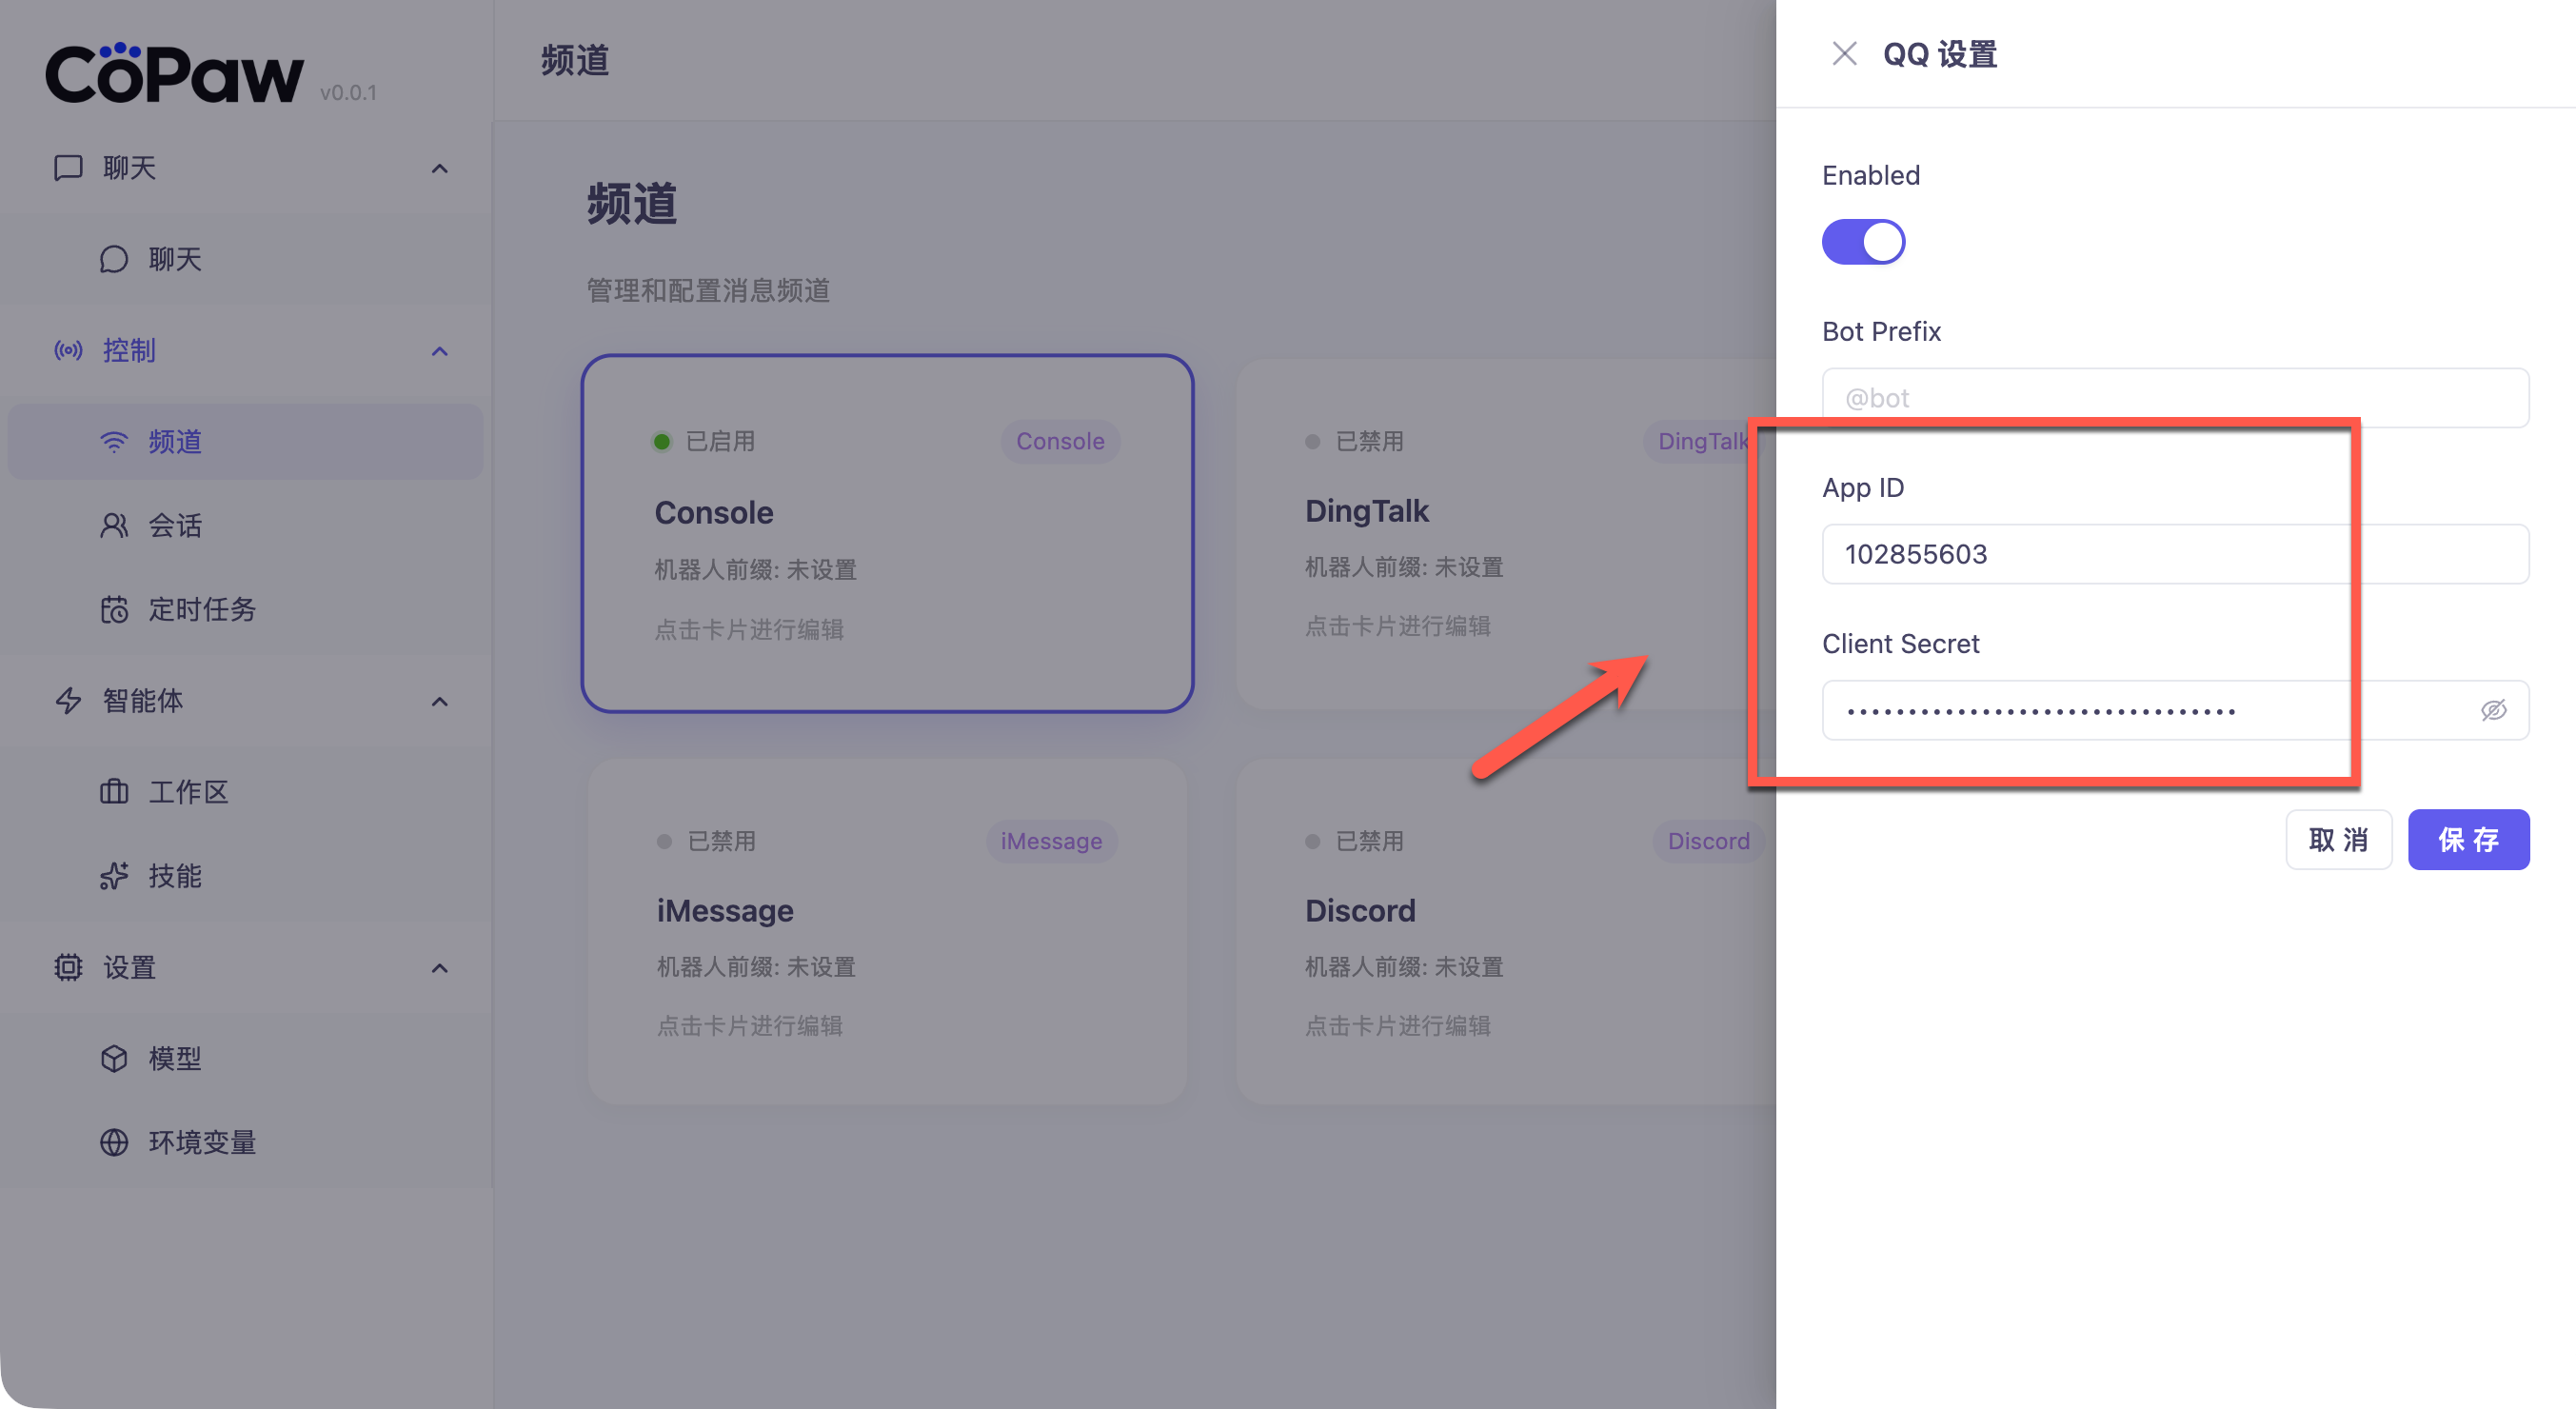Collapse the 控制 section chevron
Viewport: 2576px width, 1409px height.
(439, 351)
